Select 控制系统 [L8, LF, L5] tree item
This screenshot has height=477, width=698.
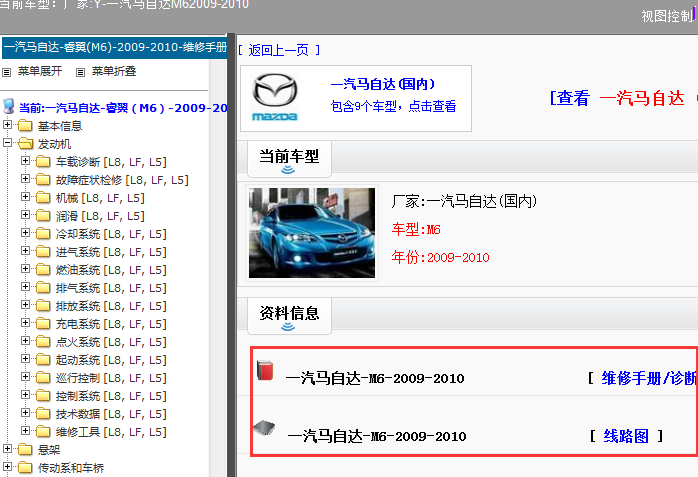click(111, 396)
